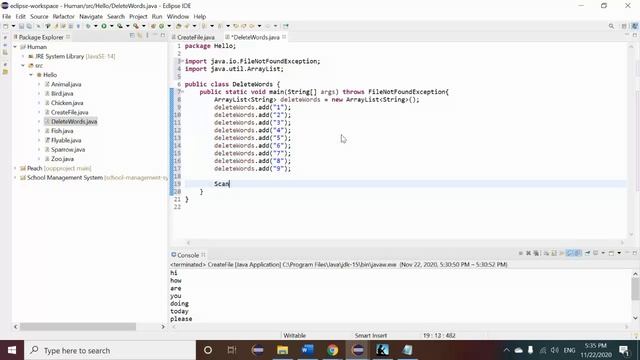Toggle Pin Console button

click(x=588, y=253)
